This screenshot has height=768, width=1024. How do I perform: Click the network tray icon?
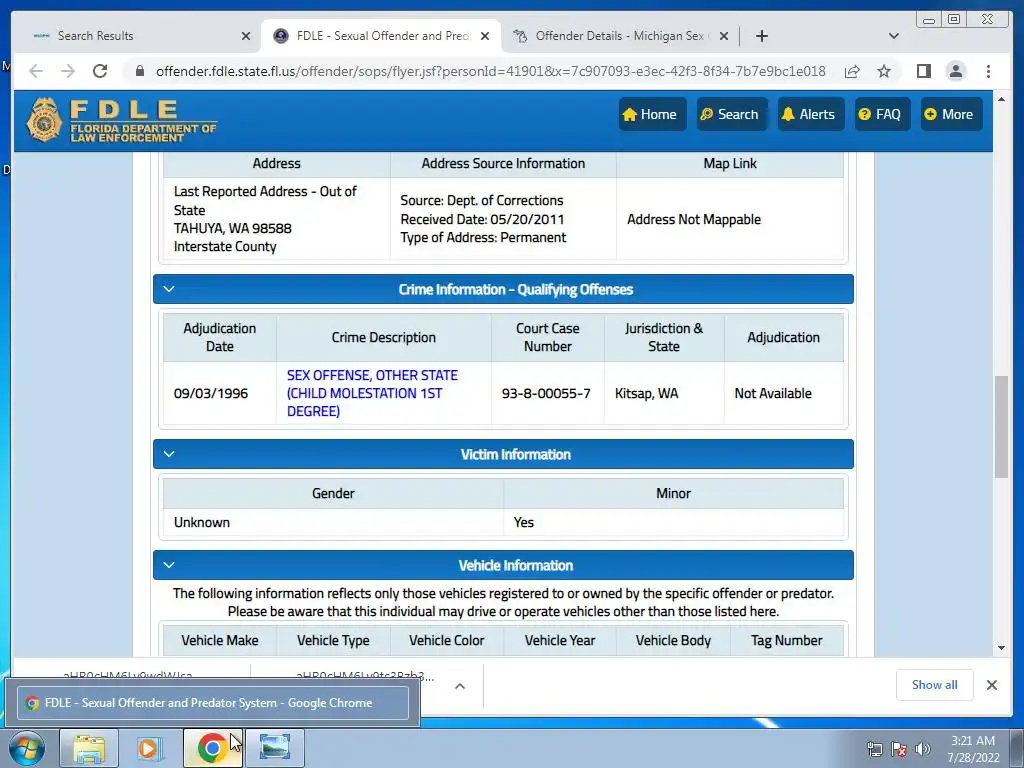874,750
